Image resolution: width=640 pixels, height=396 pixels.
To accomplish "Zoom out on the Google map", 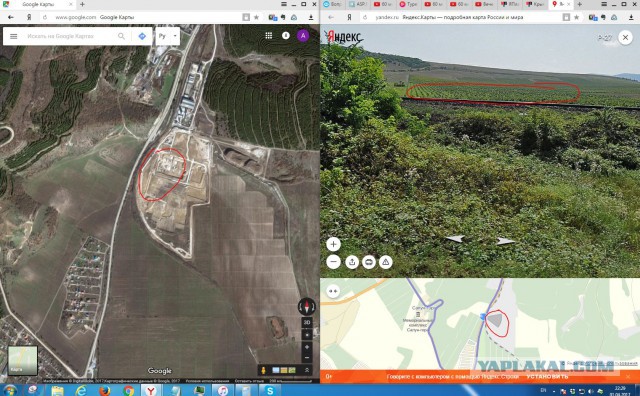I will tap(307, 358).
